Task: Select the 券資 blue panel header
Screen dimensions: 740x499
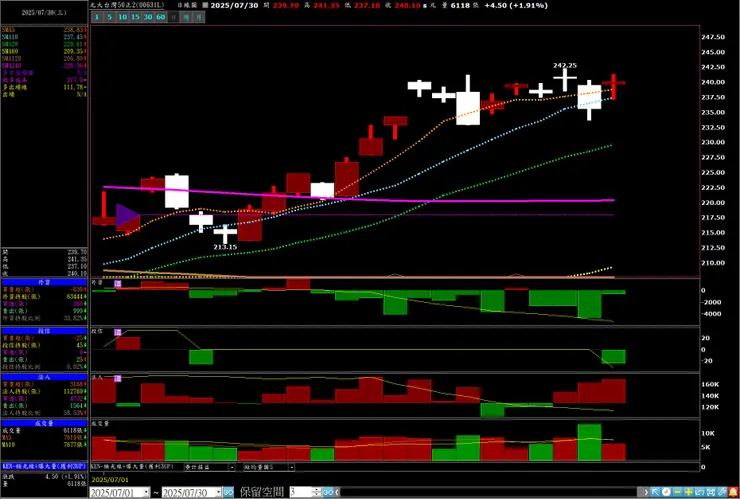Action: point(44,282)
